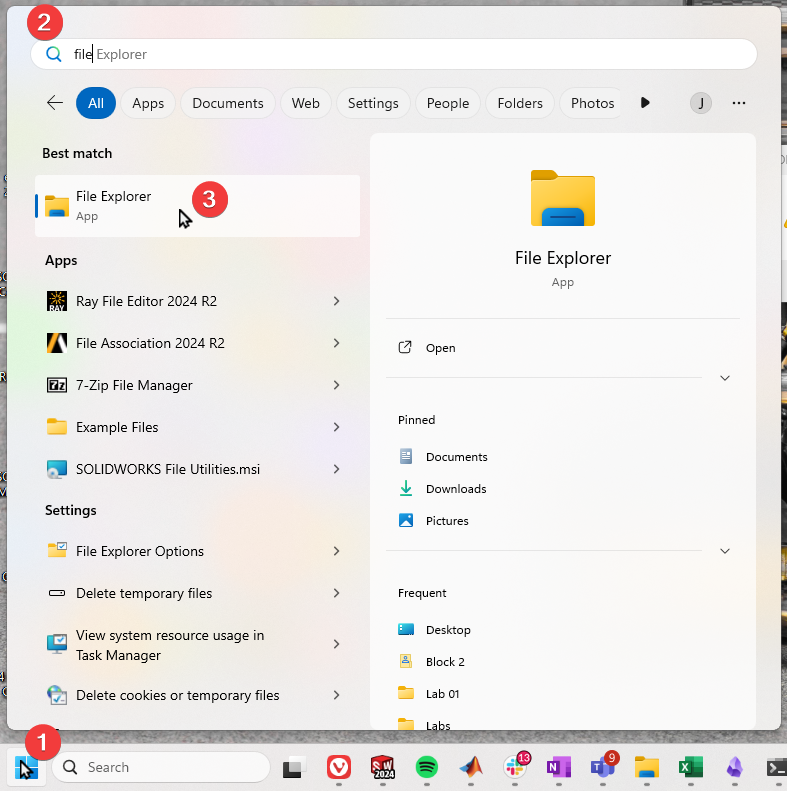Open Vivaldi browser from taskbar
This screenshot has width=787, height=791.
[x=339, y=767]
